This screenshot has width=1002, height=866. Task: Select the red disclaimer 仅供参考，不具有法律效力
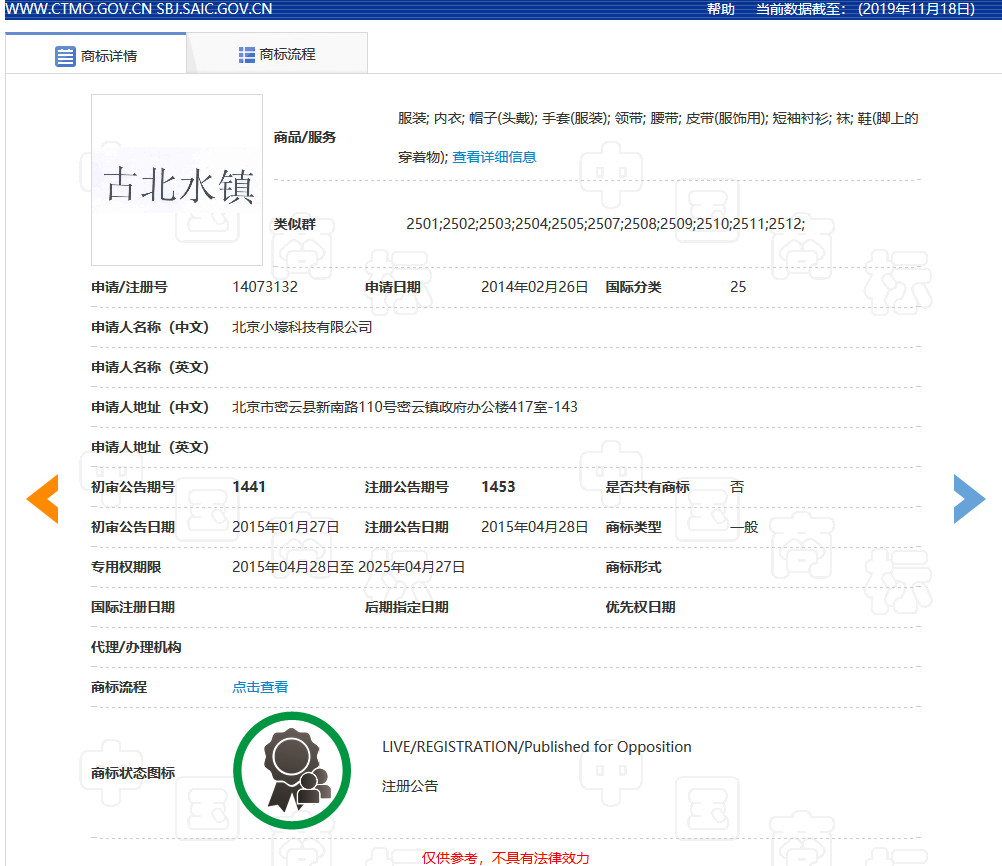pos(505,858)
